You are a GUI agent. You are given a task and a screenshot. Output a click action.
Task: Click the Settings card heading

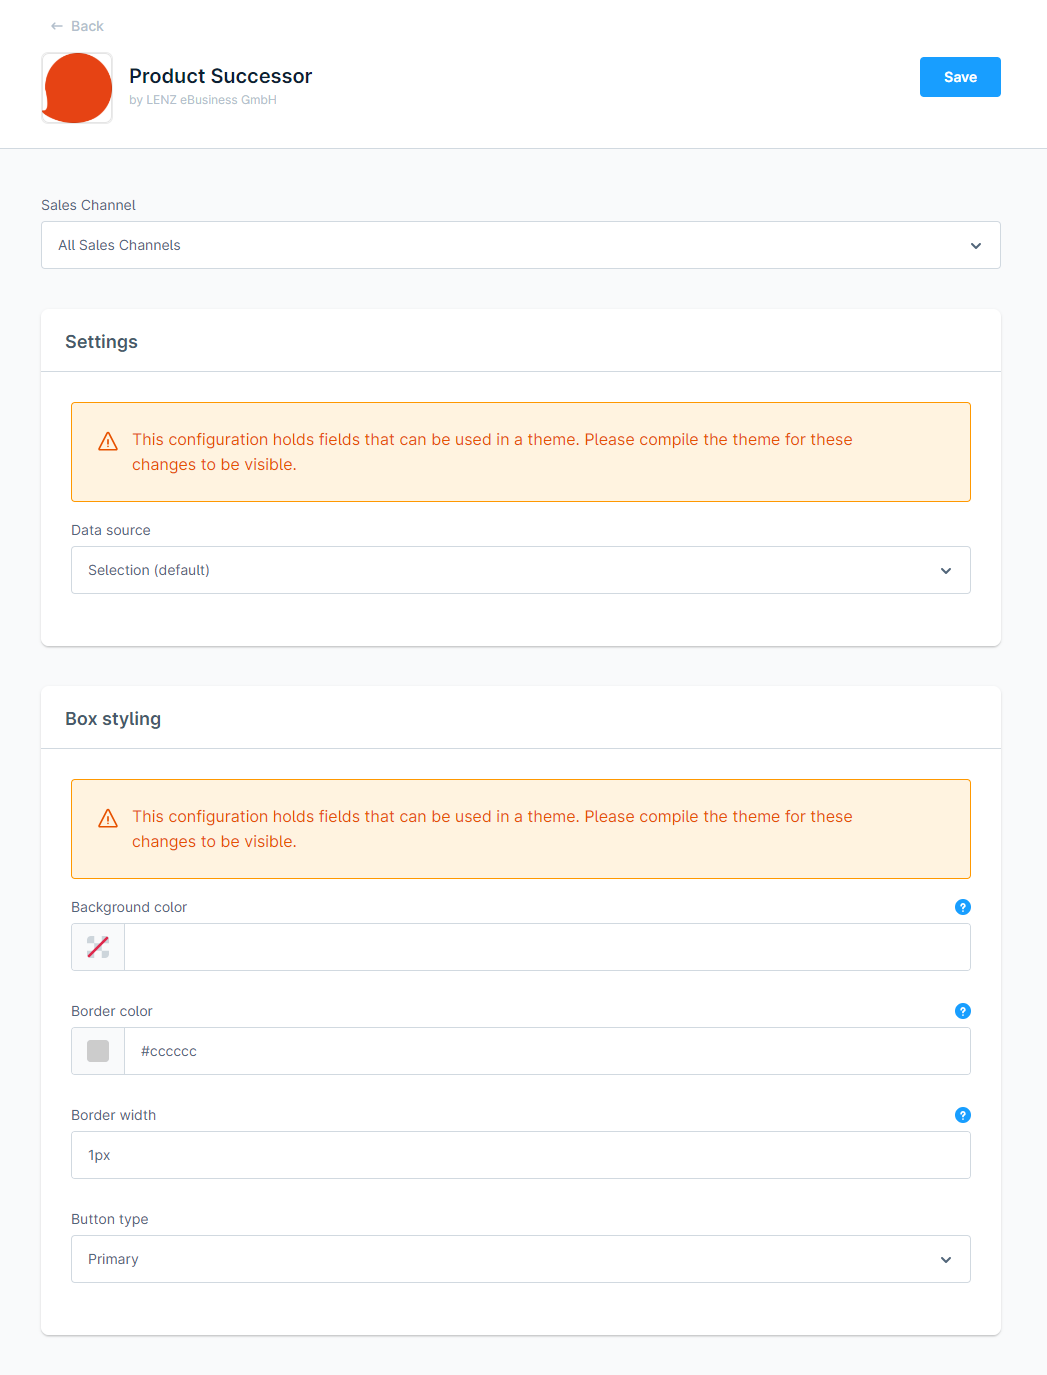(x=101, y=342)
